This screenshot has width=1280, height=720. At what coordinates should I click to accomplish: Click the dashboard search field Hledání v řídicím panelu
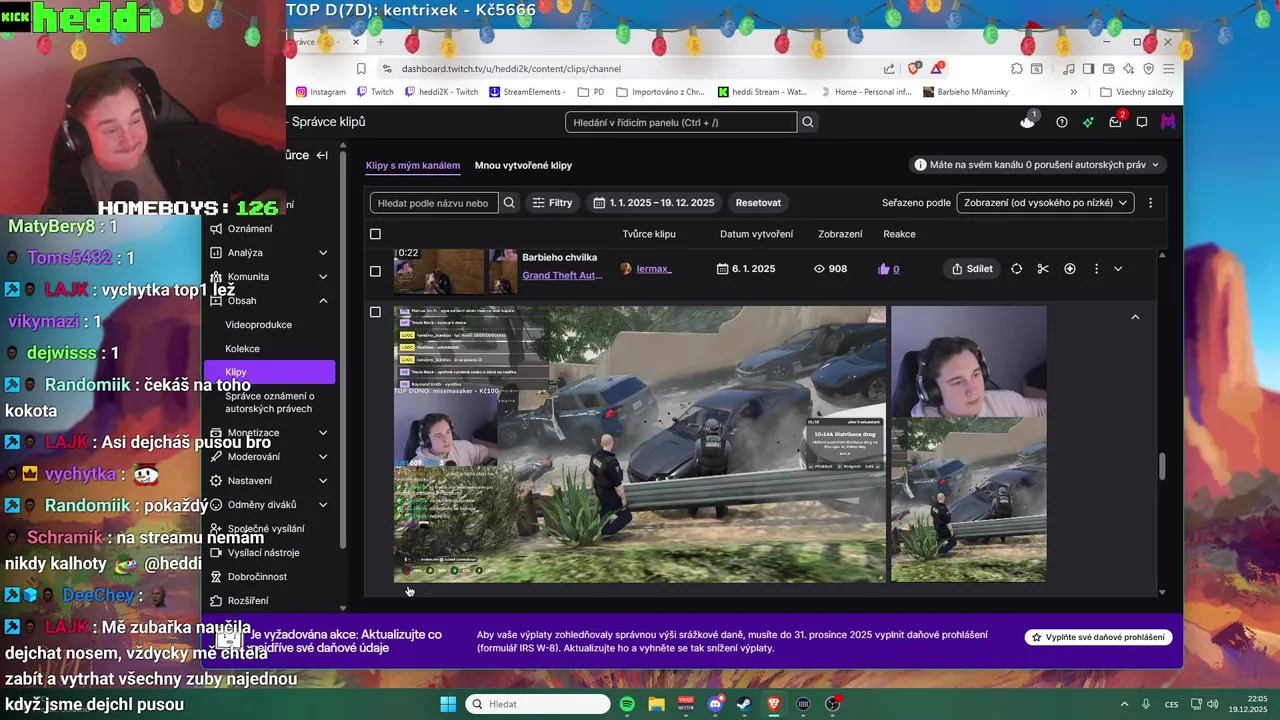[x=681, y=122]
